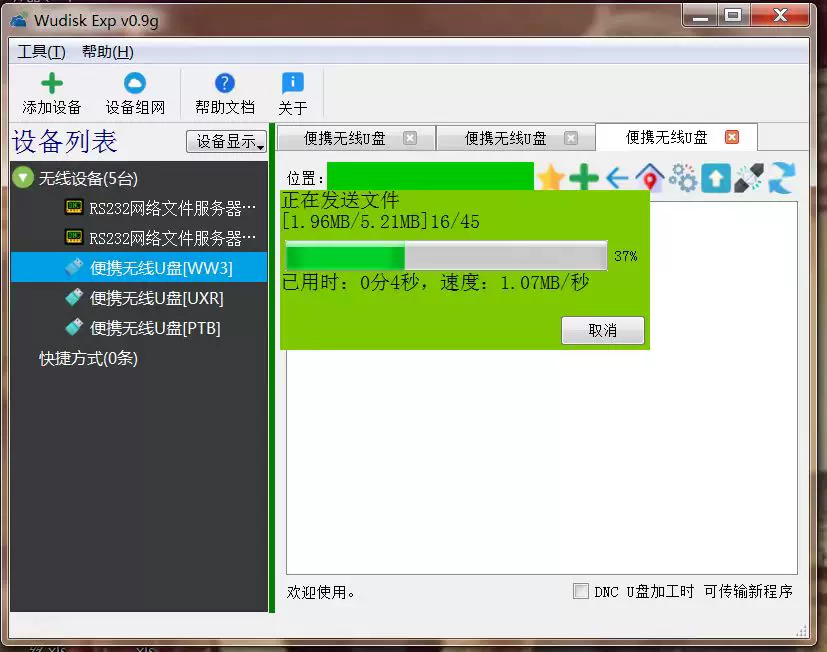Click the home location pin icon

pos(650,177)
